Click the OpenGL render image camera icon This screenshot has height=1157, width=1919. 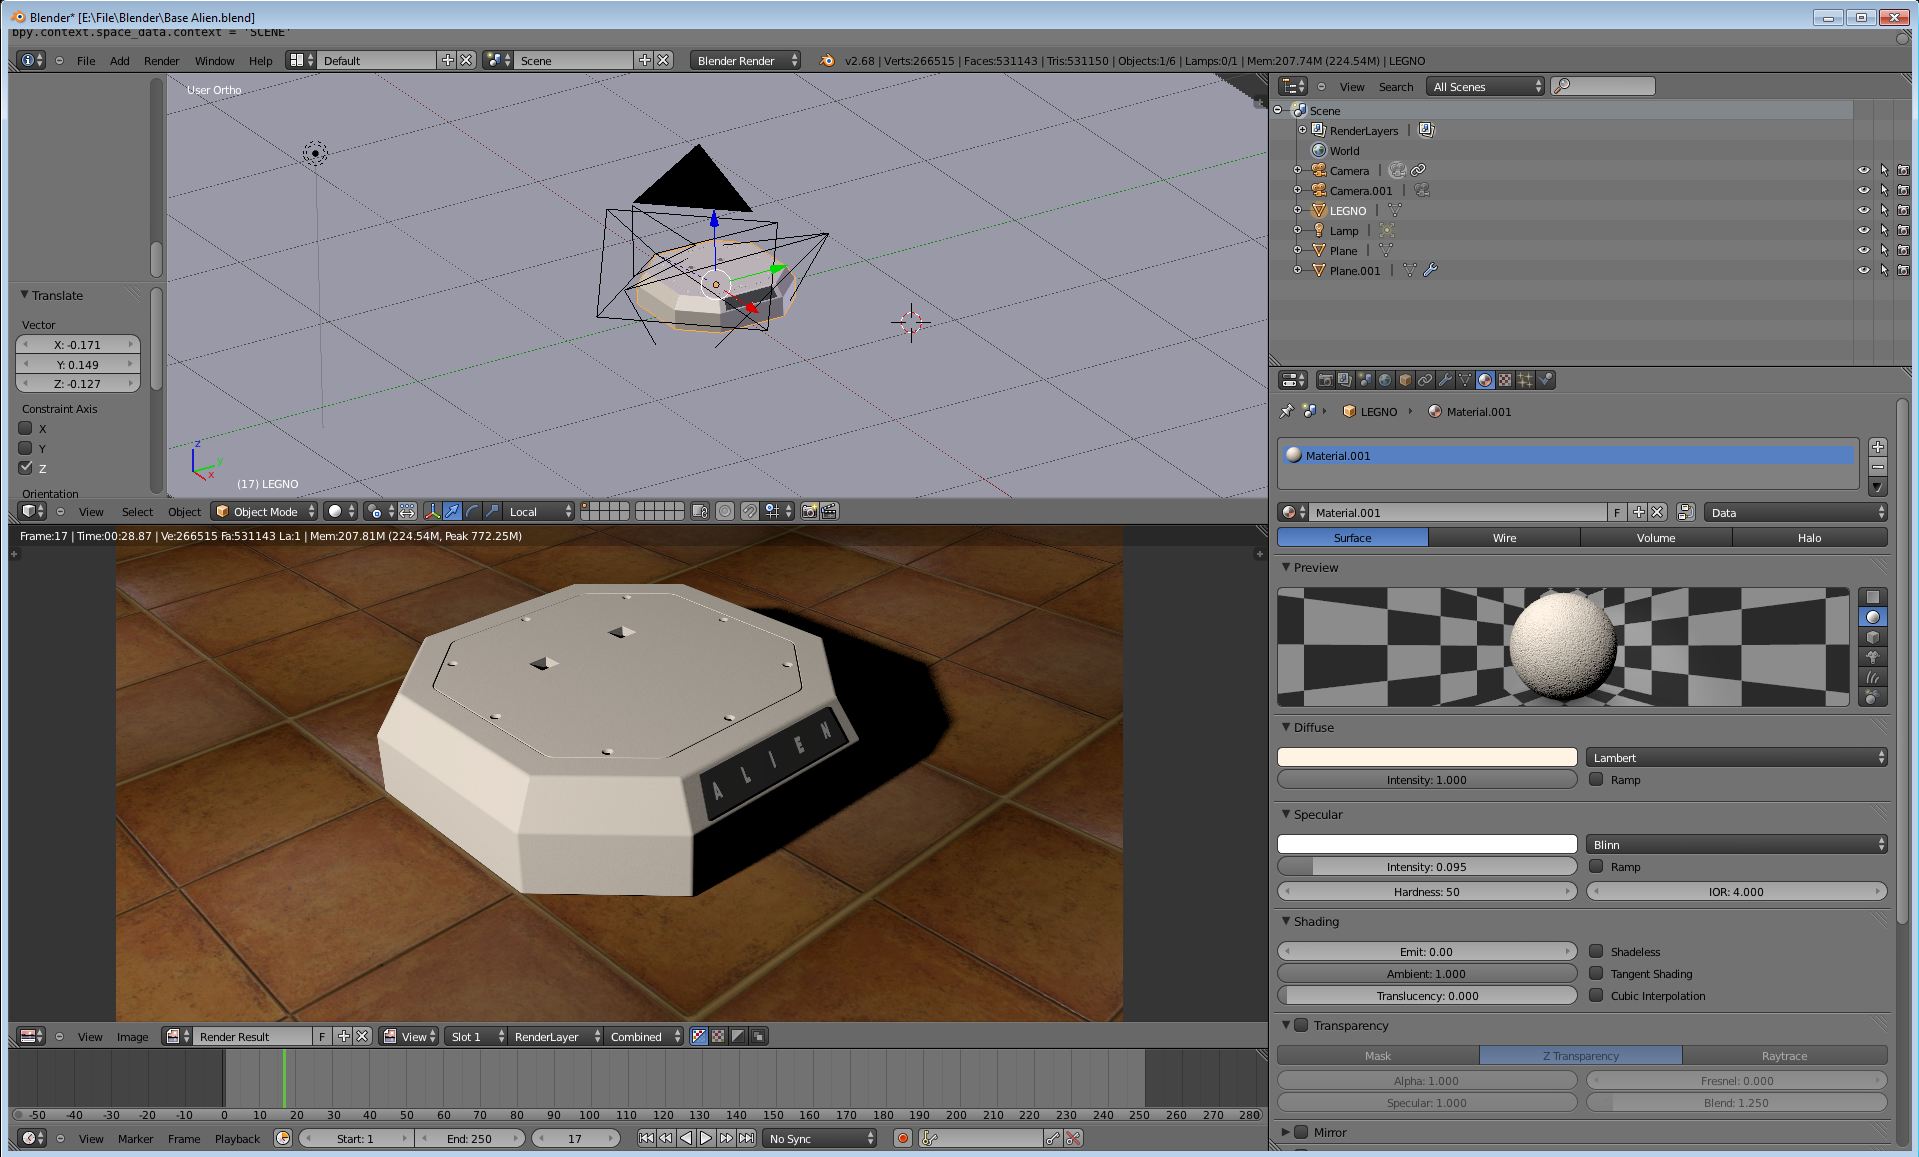tap(810, 511)
